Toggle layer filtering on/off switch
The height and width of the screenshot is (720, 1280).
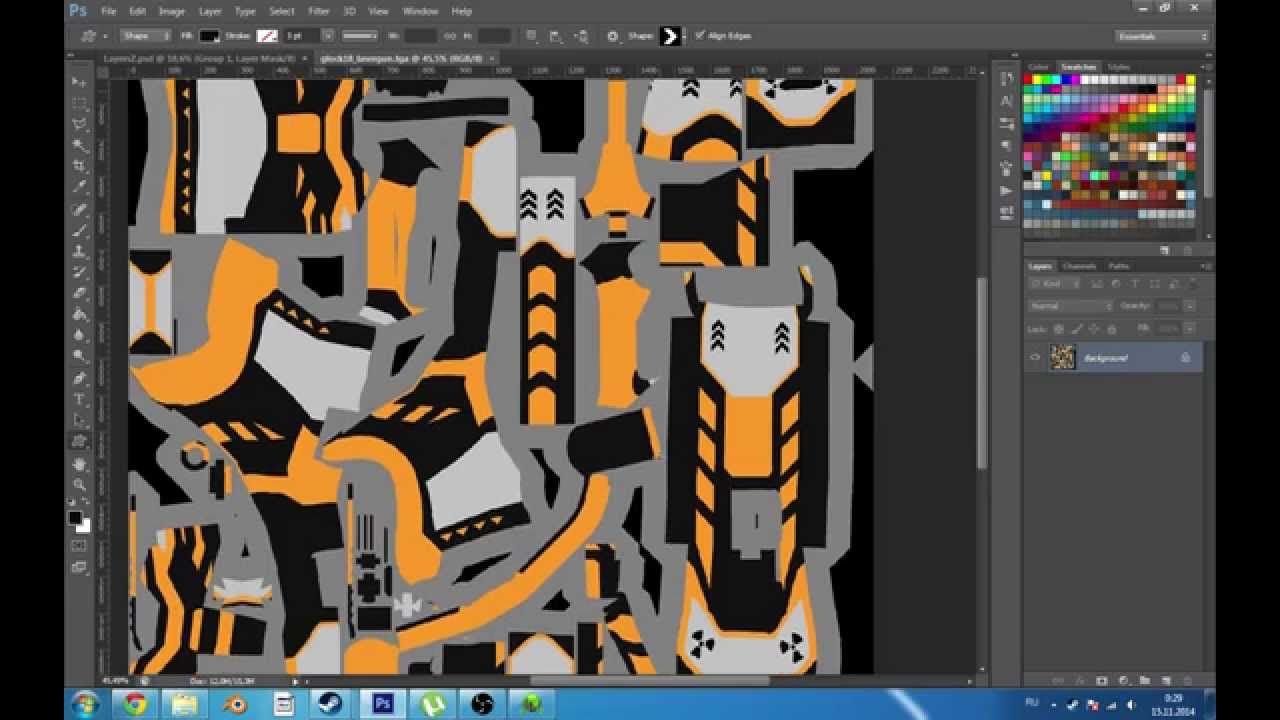click(1191, 285)
